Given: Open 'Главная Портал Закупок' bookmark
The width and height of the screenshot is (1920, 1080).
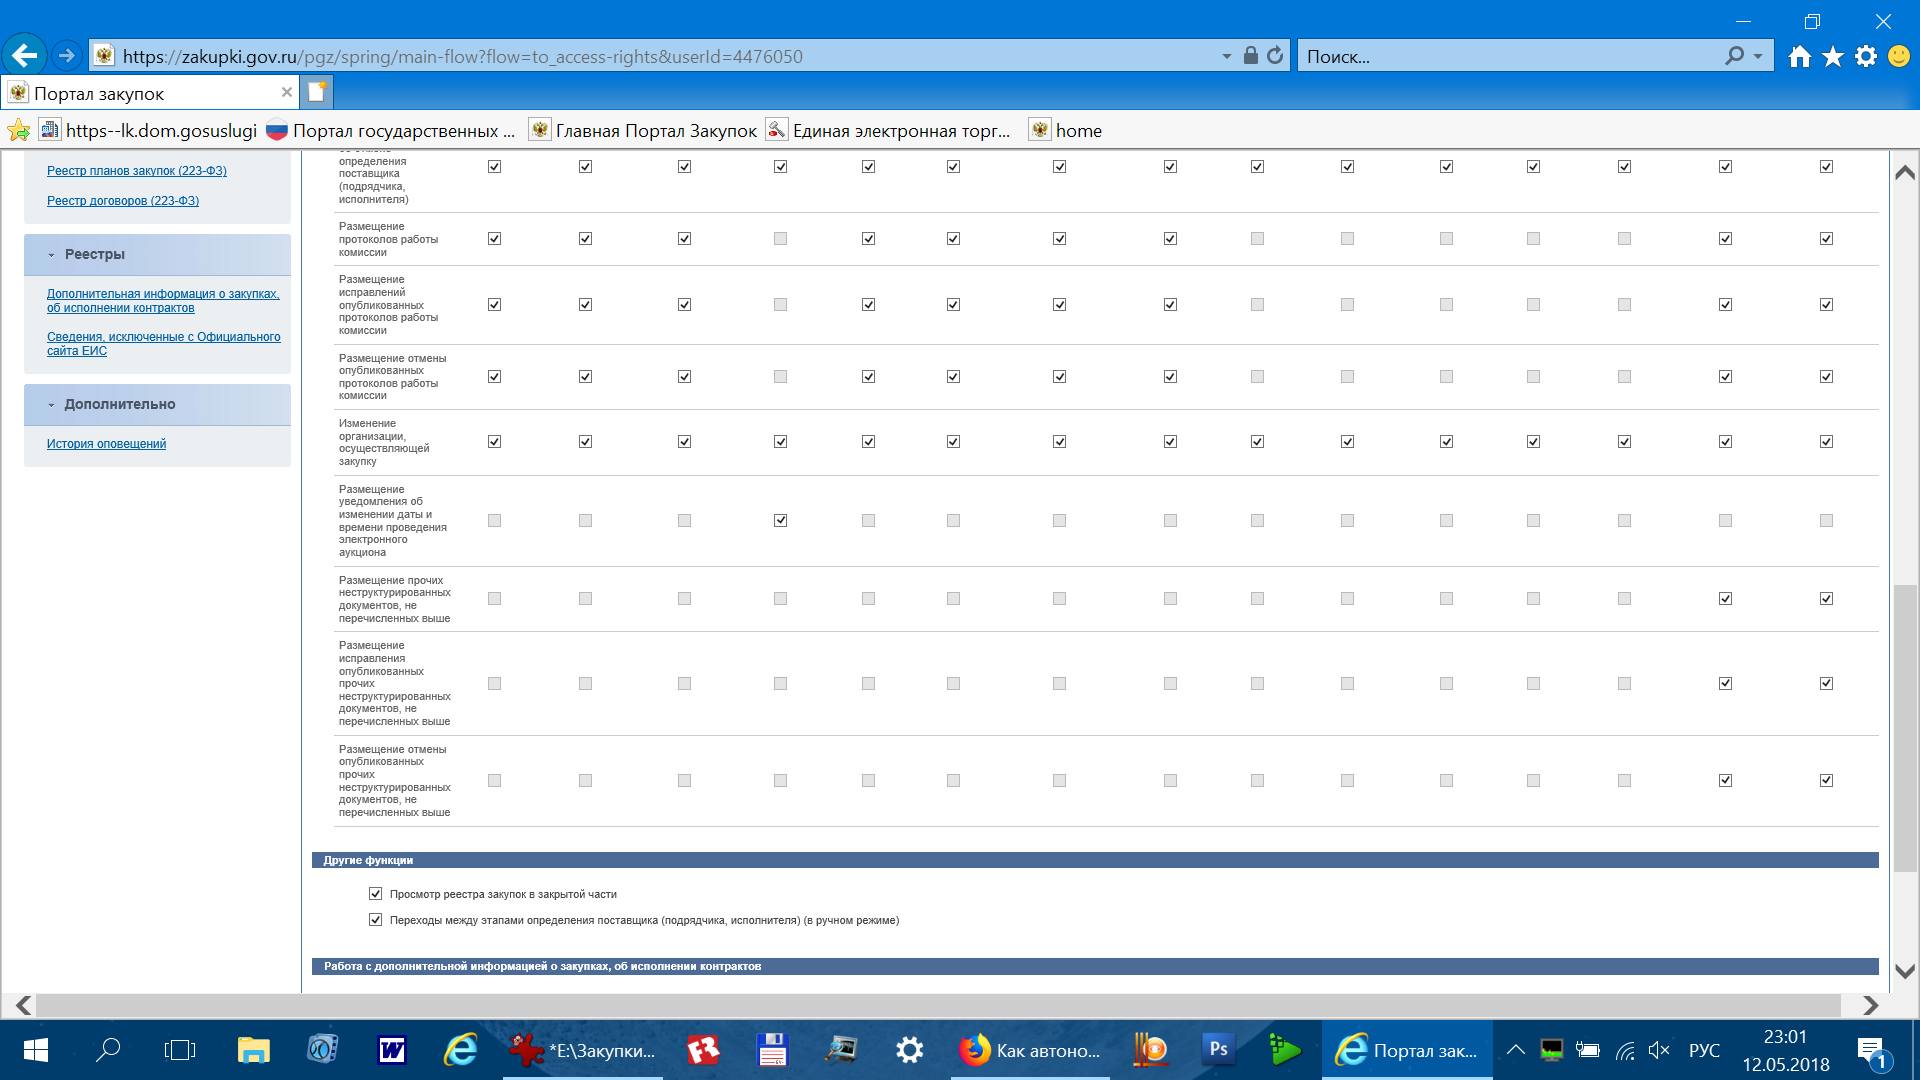Looking at the screenshot, I should (x=655, y=131).
